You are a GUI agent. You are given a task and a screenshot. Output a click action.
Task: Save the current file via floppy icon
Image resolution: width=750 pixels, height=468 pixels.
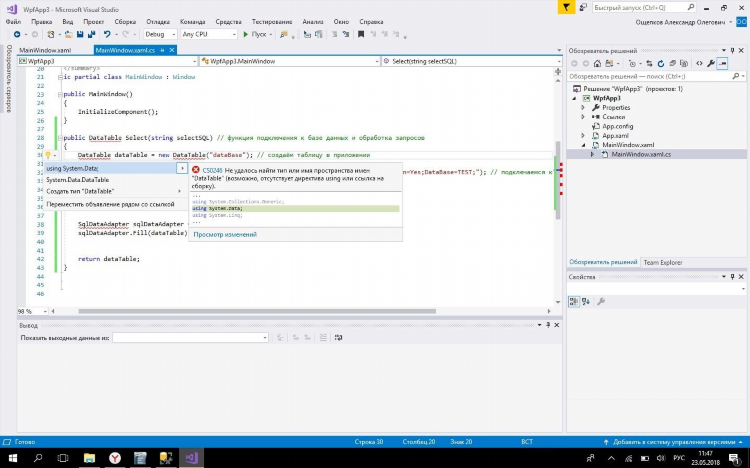click(x=80, y=34)
